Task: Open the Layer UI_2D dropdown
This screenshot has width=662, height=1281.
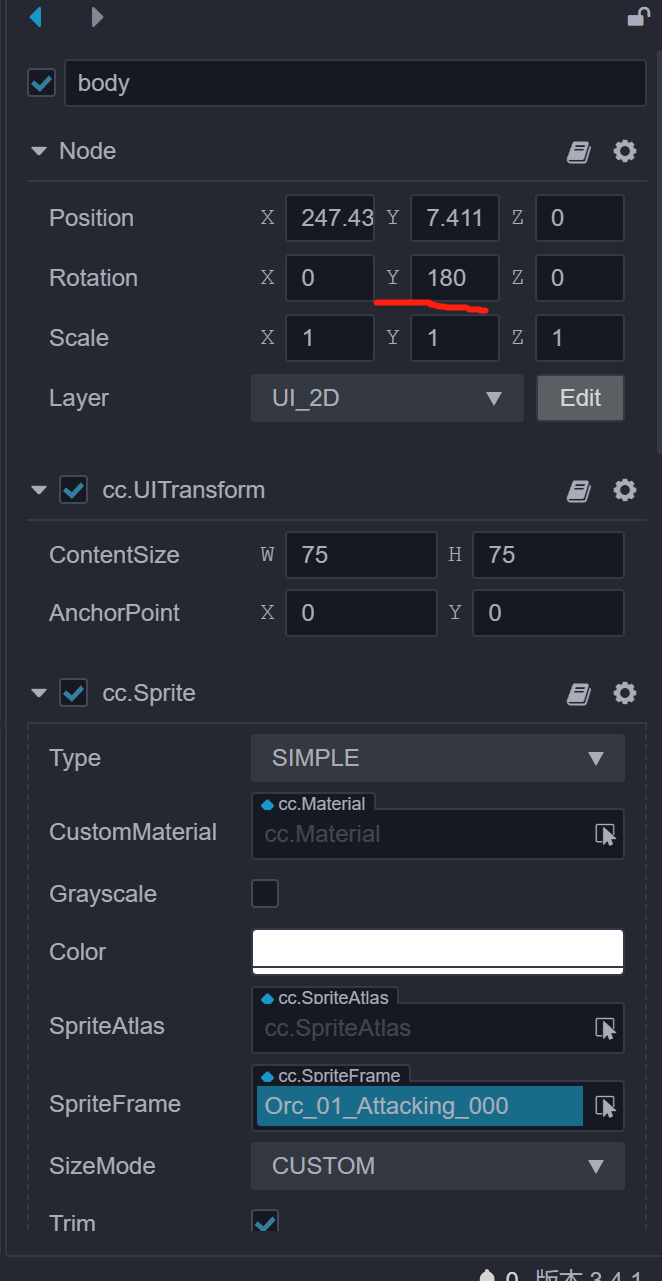Action: point(387,398)
